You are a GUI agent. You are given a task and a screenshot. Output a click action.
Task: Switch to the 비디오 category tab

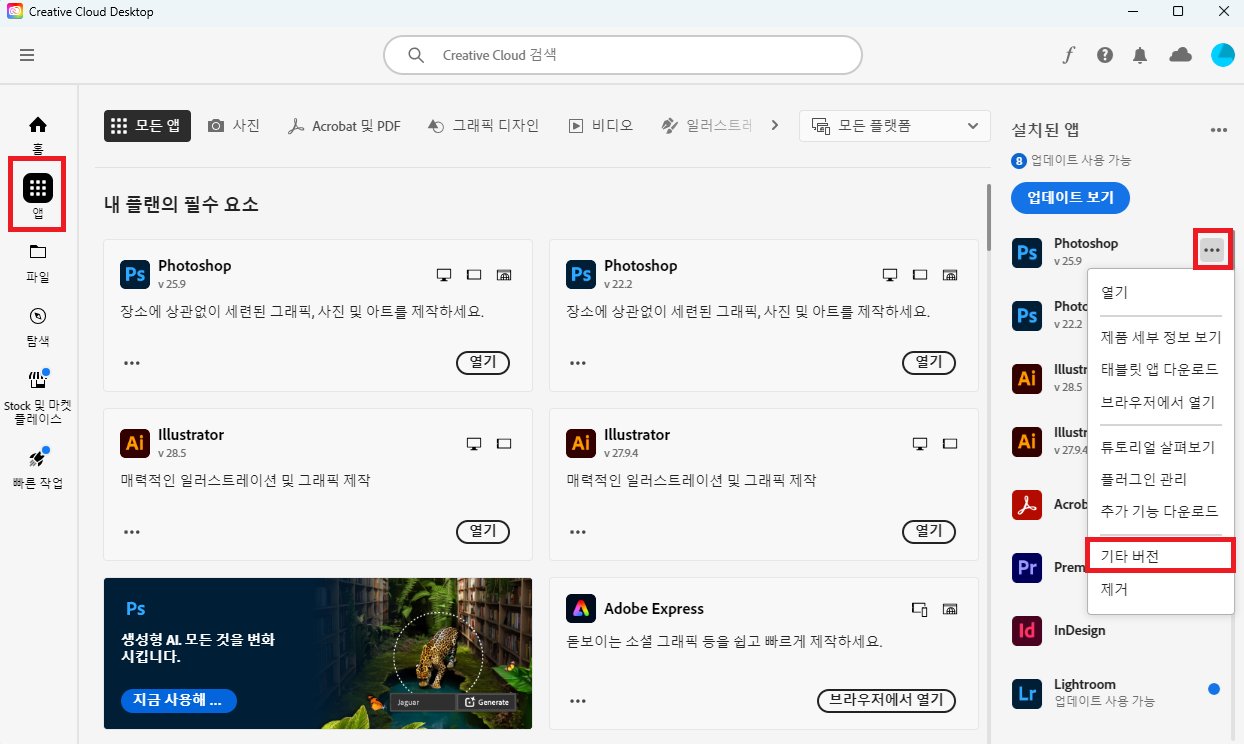pyautogui.click(x=600, y=126)
